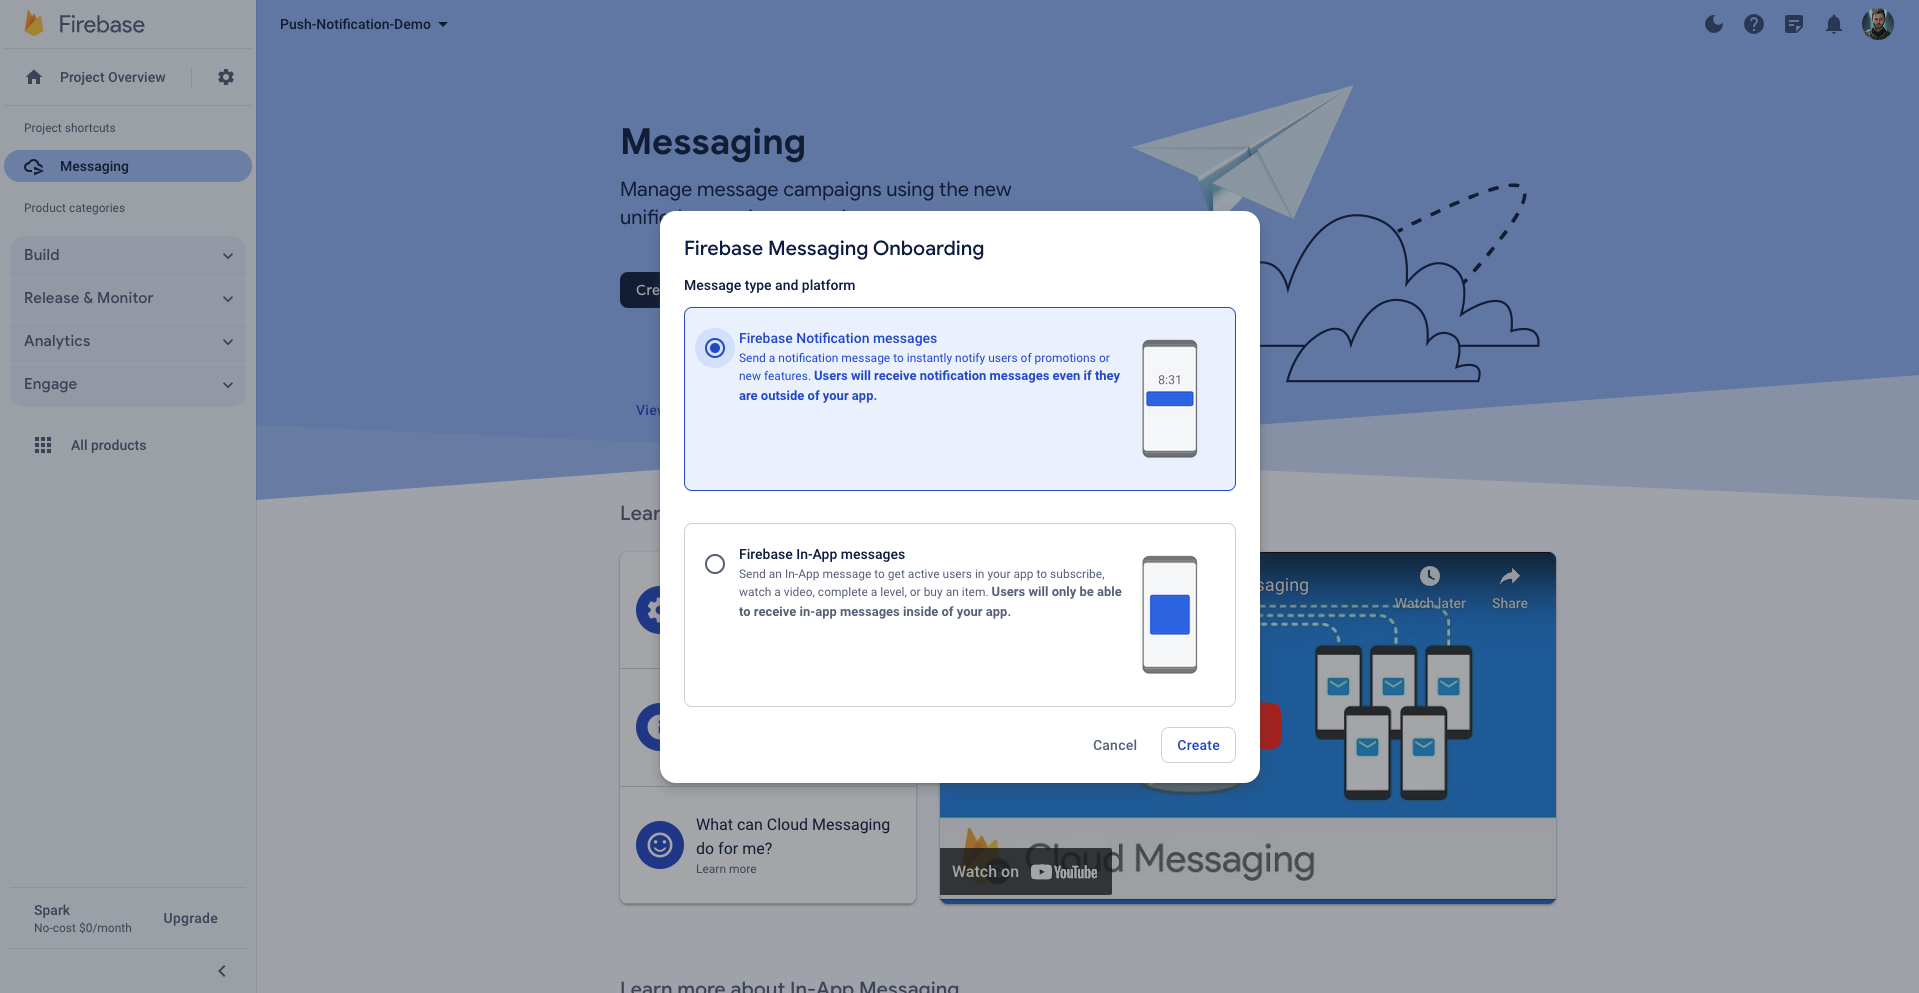Select Firebase Notification messages radio button
The height and width of the screenshot is (993, 1919).
click(x=715, y=348)
